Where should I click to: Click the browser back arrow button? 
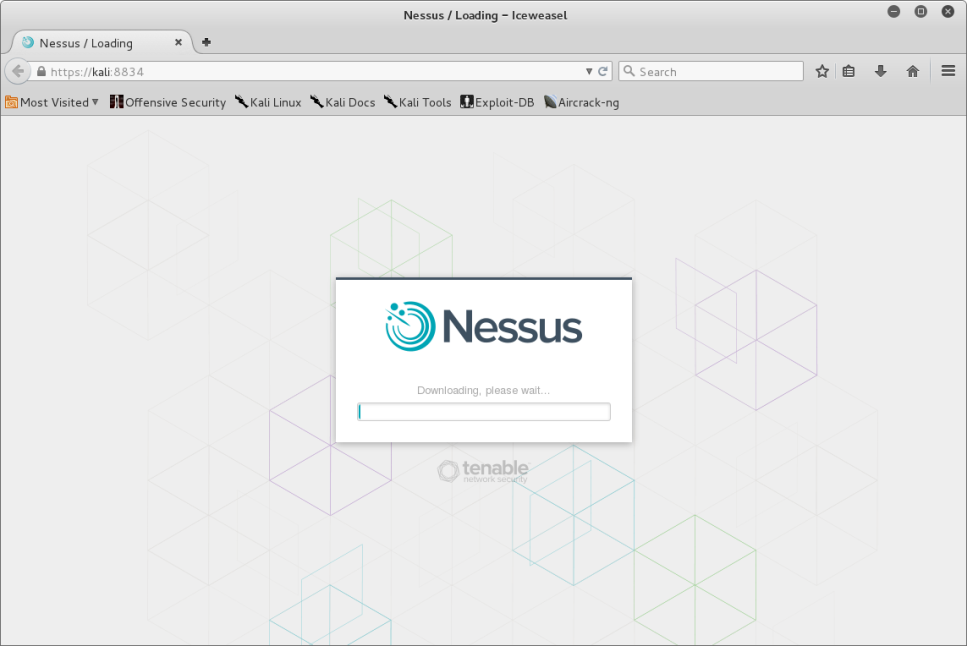(x=18, y=72)
